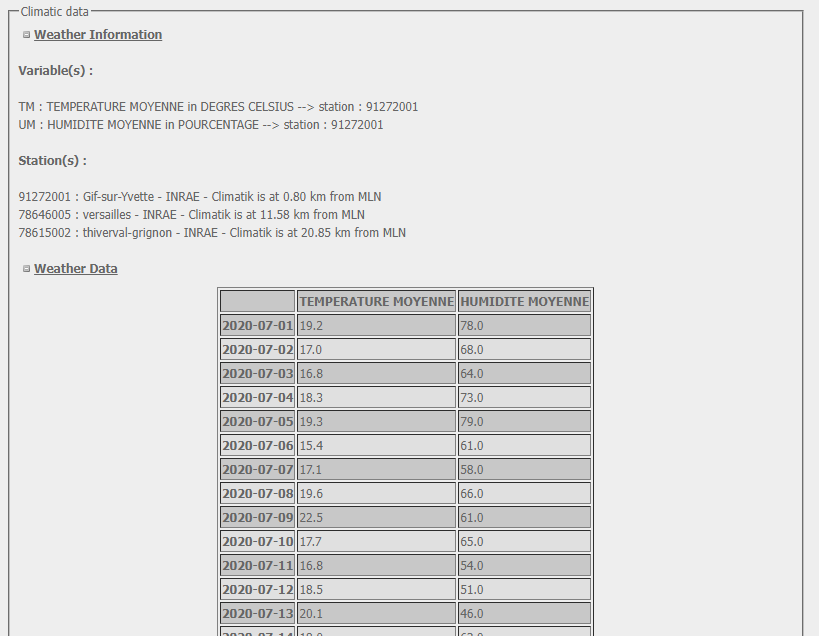
Task: Click the Weather Information heading link
Action: coord(98,34)
